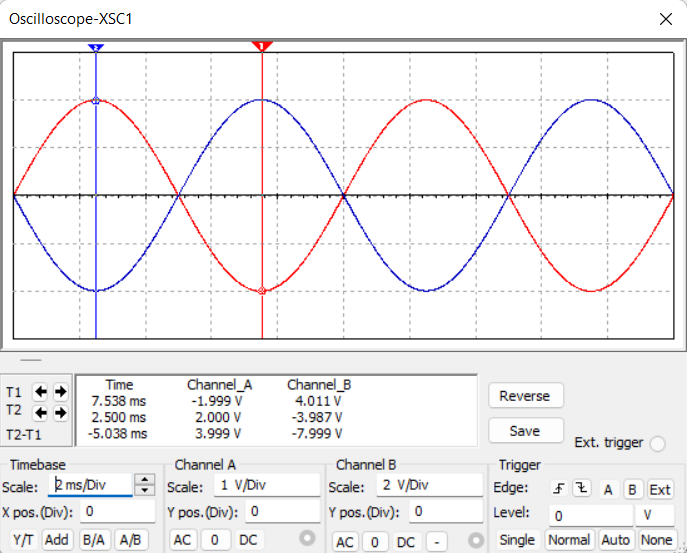Switch display mode to Y/T

tap(23, 540)
